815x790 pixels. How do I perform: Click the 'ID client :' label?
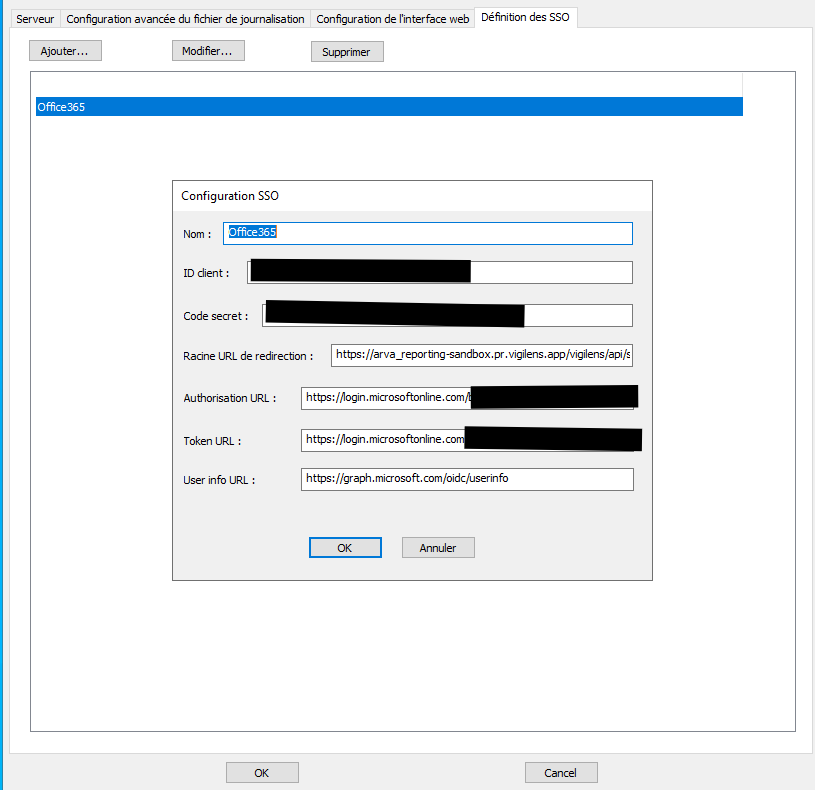click(x=206, y=273)
